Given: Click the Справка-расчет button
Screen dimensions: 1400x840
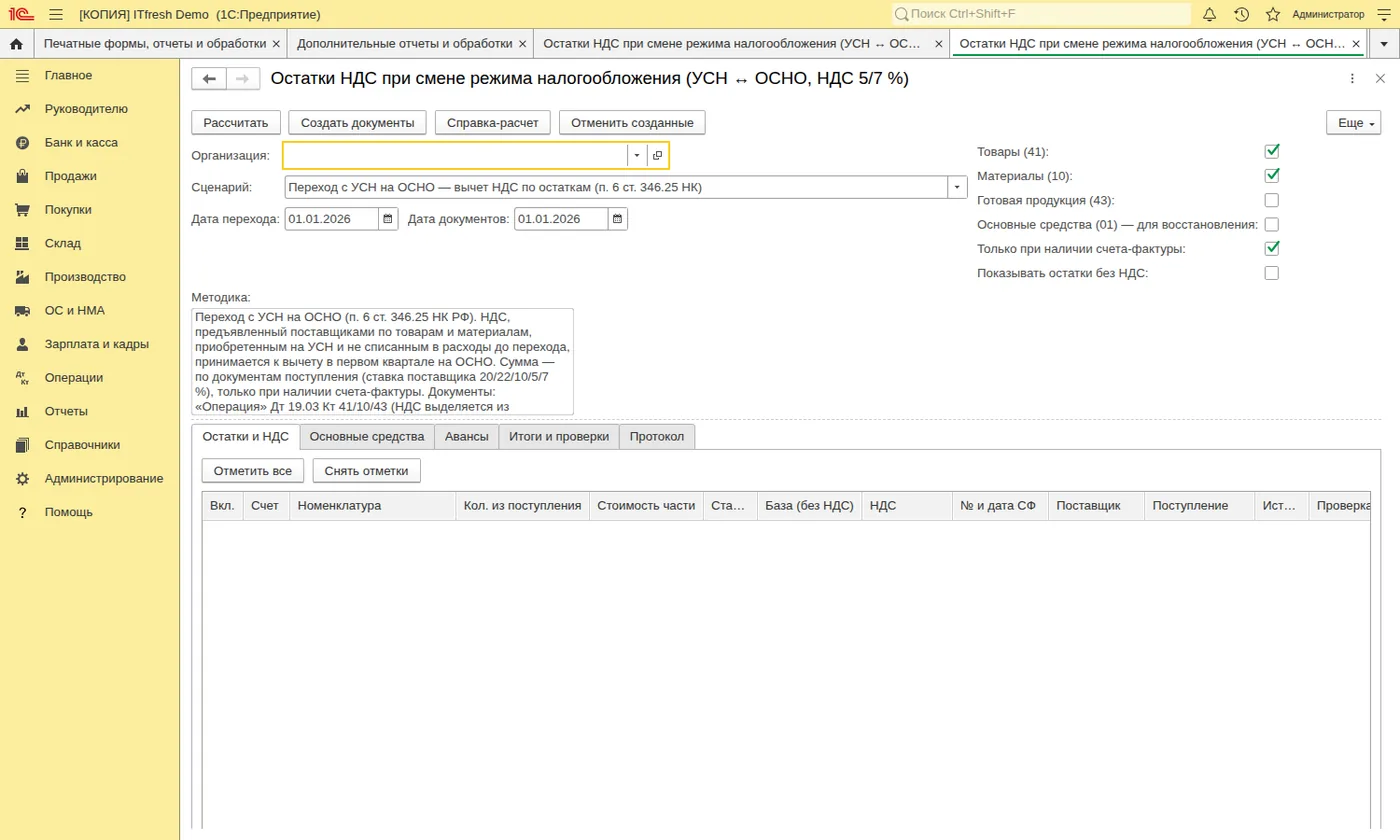Looking at the screenshot, I should click(493, 122).
